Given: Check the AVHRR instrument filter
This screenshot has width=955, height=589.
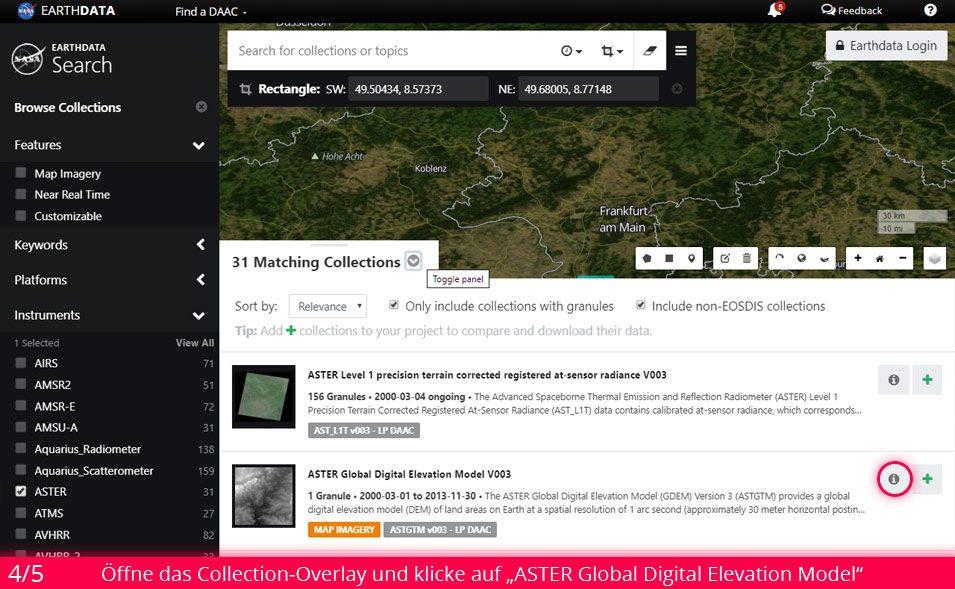Looking at the screenshot, I should (21, 534).
